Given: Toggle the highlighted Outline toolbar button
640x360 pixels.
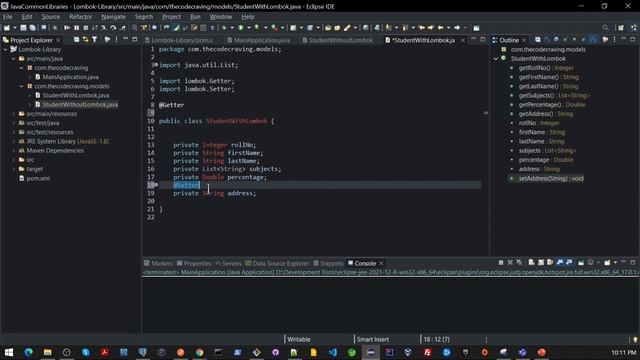Looking at the screenshot, I should pyautogui.click(x=593, y=40).
